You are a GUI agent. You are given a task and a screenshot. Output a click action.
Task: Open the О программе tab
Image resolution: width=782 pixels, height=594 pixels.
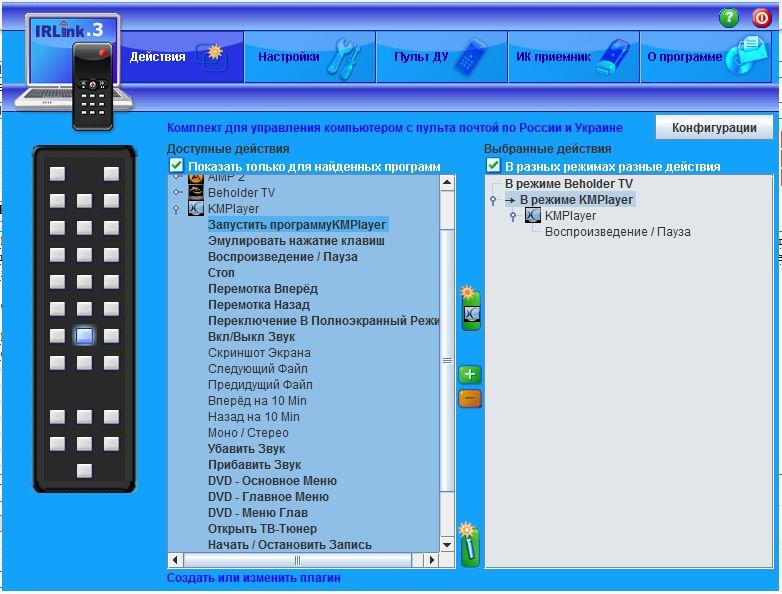706,57
